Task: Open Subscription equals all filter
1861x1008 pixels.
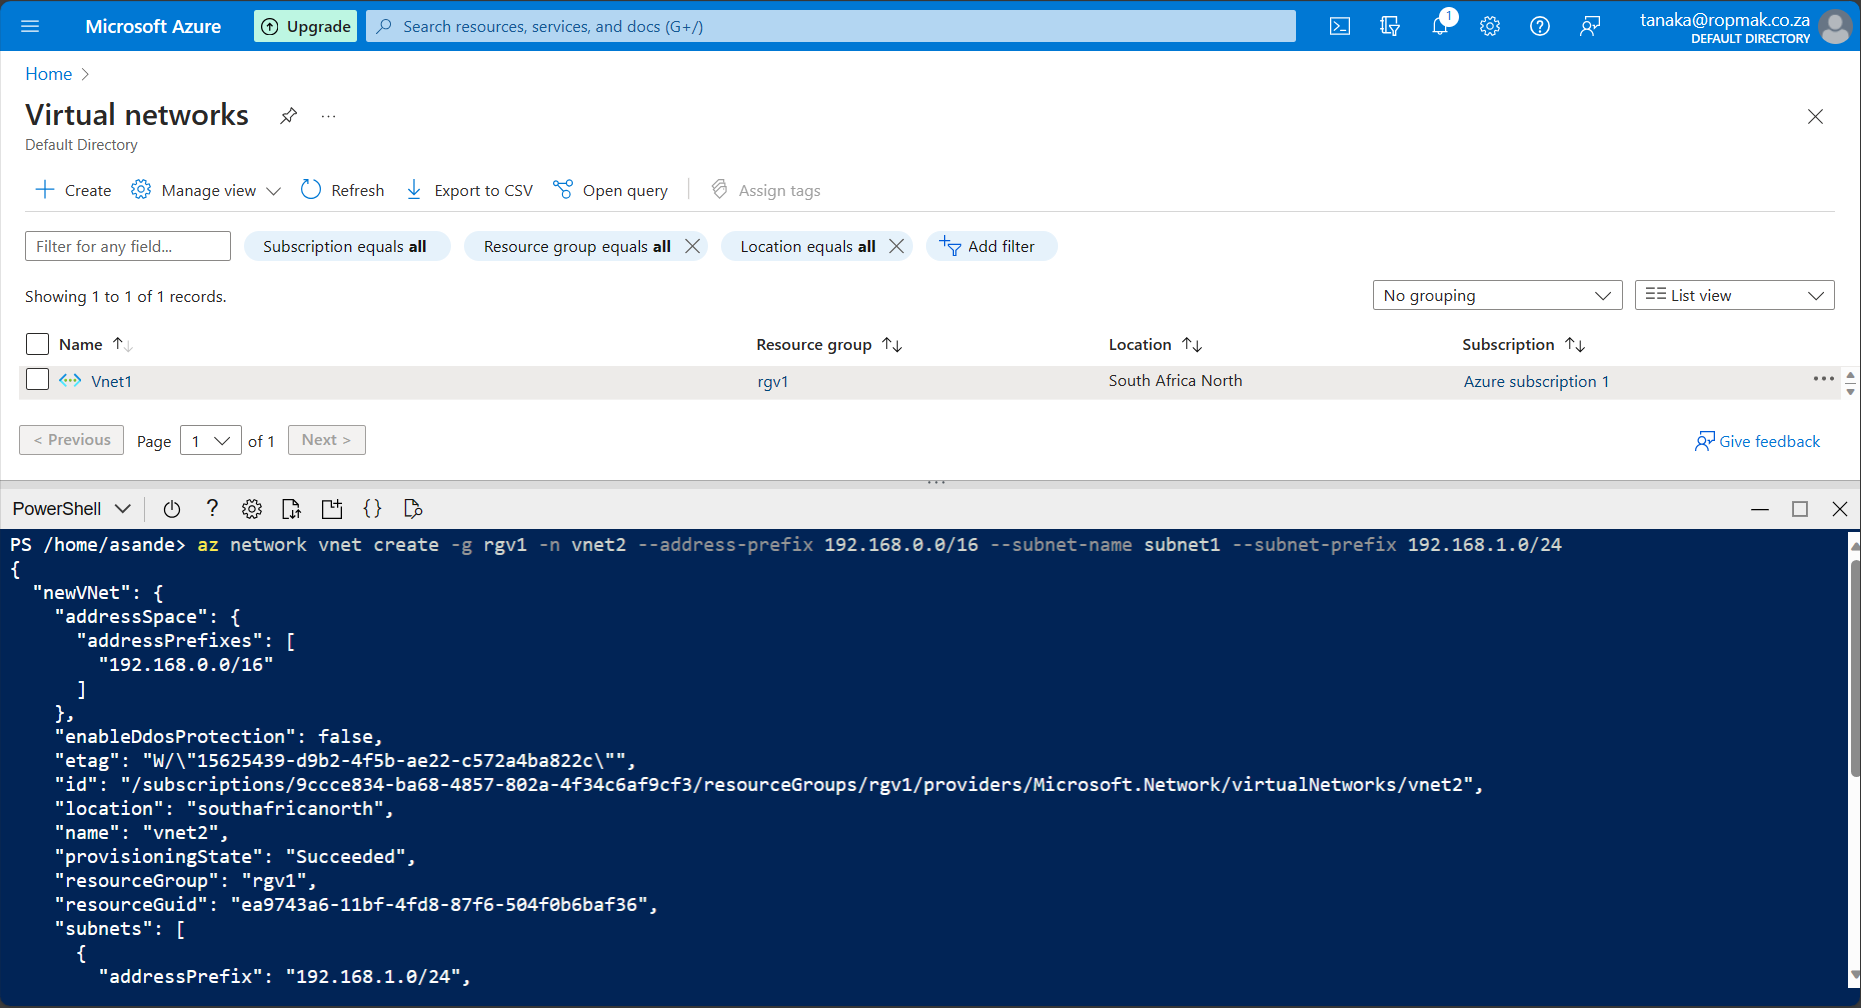Action: 345,246
